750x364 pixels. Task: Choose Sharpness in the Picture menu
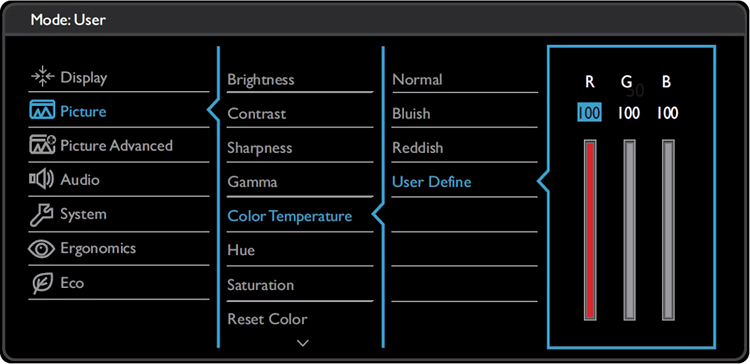click(259, 148)
